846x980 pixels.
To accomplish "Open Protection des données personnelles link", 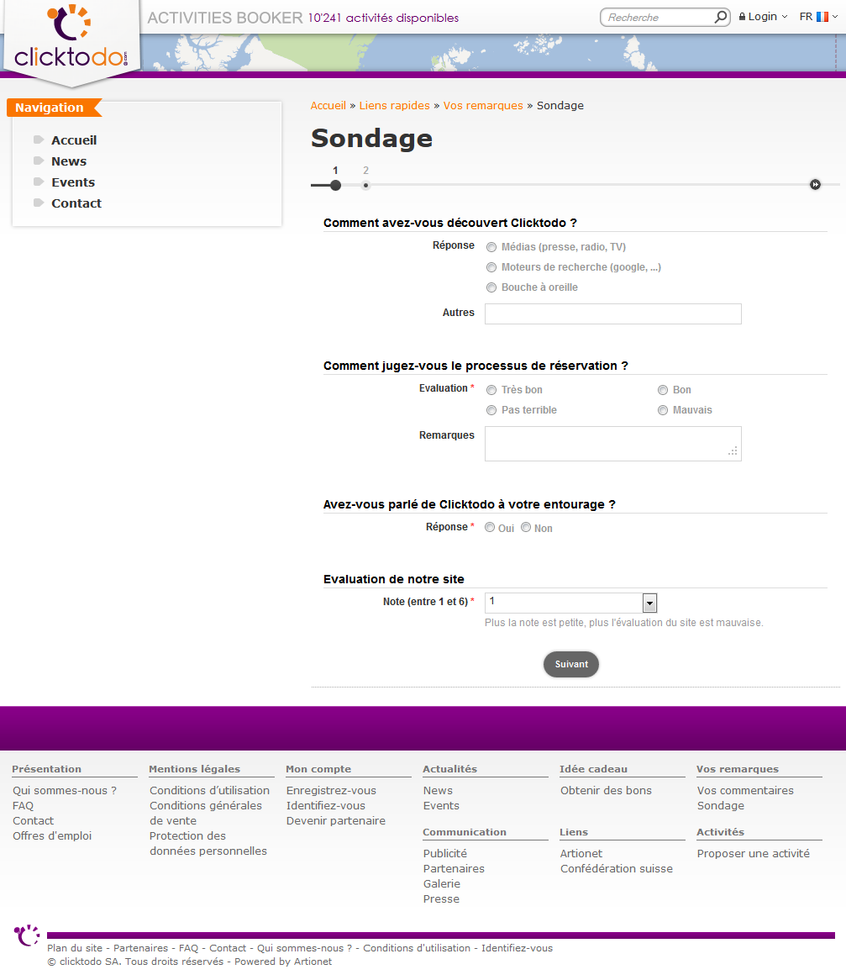I will (x=208, y=844).
